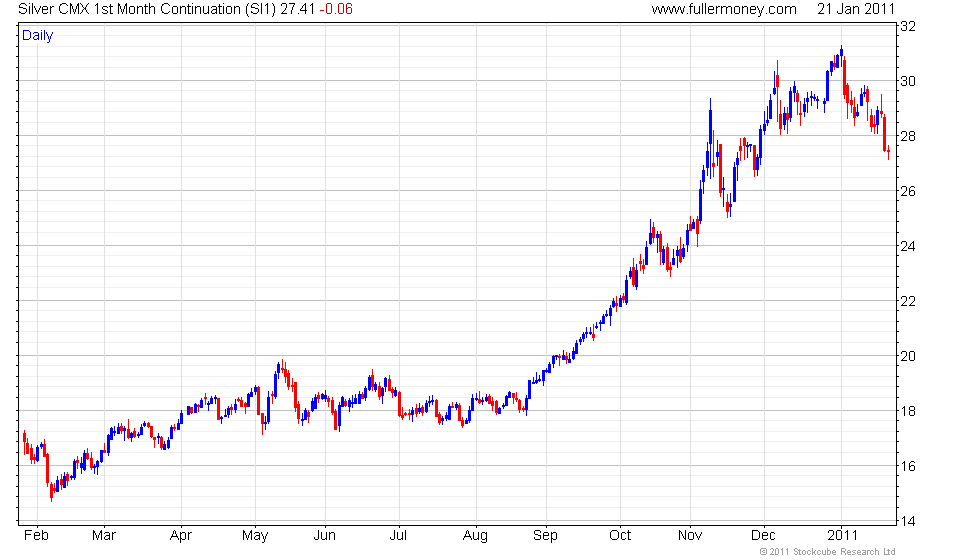Viewport: 980px width, 560px height.
Task: Click the last price value 27.41
Action: (298, 9)
